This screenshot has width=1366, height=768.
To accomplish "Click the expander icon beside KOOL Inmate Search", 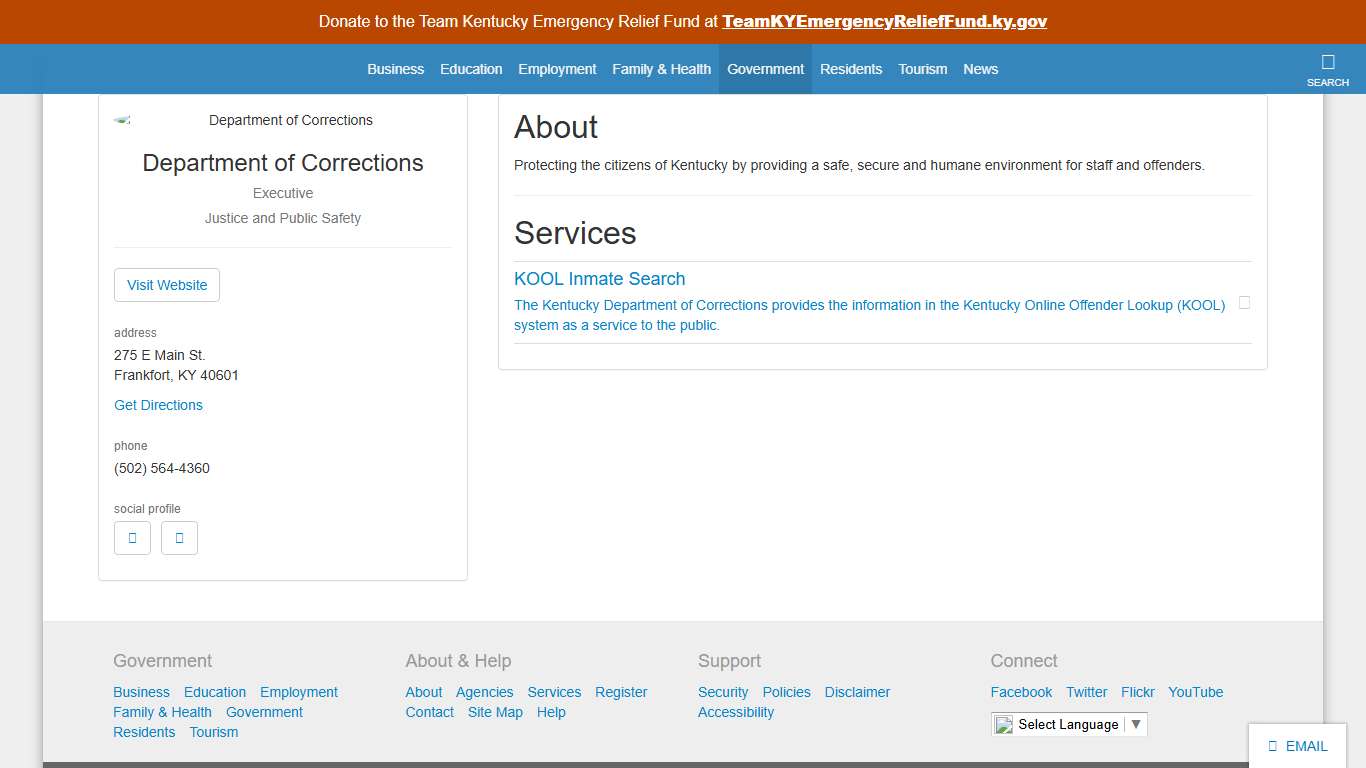I will [x=1243, y=303].
